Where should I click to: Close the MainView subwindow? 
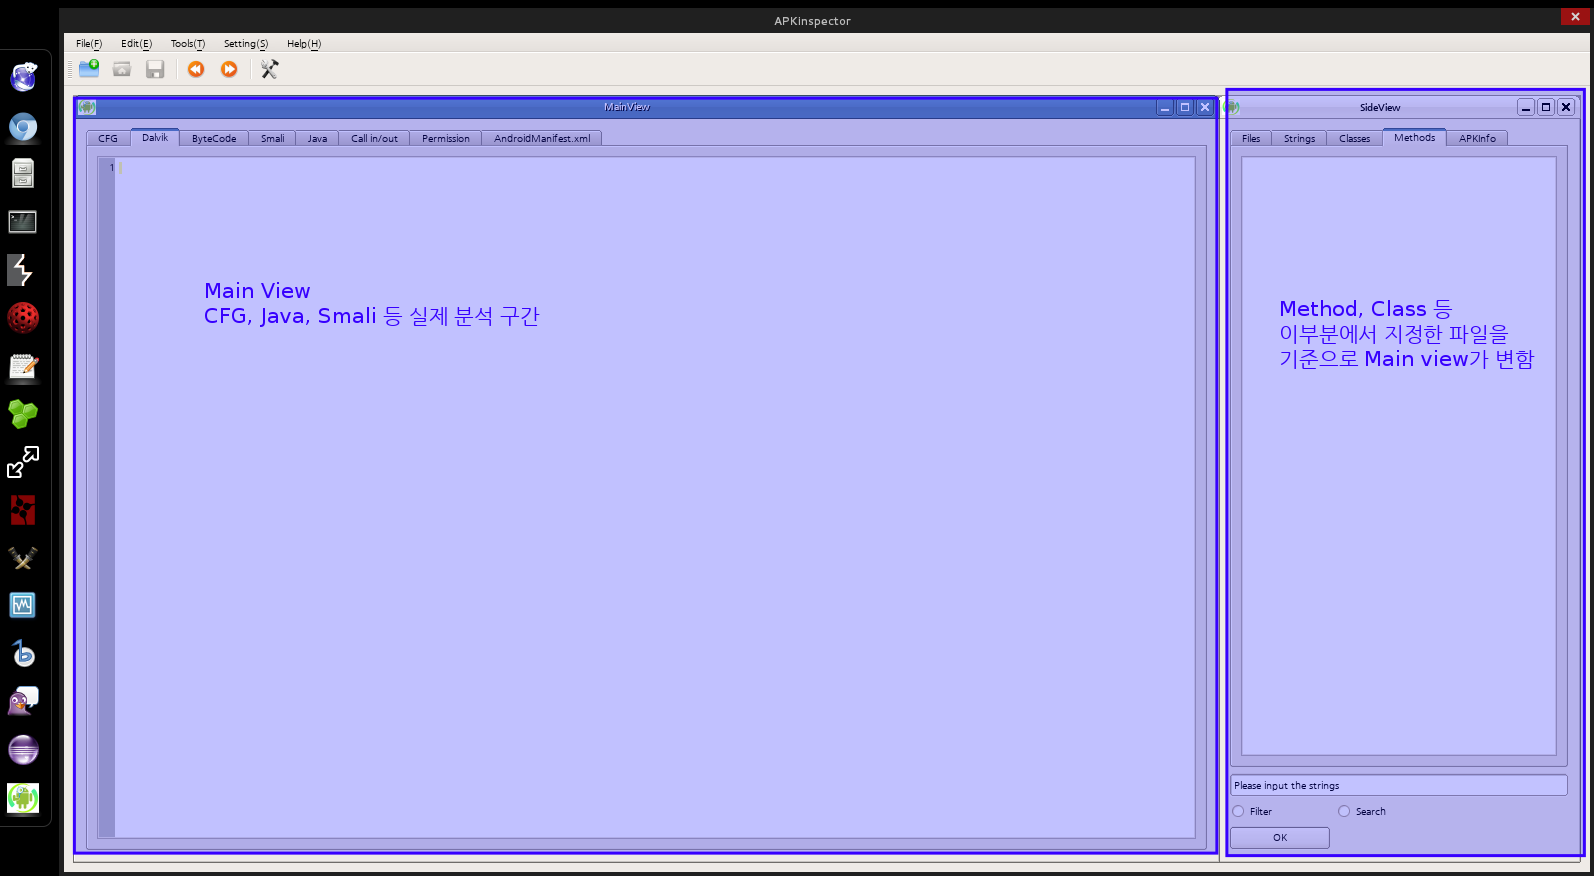pos(1205,107)
